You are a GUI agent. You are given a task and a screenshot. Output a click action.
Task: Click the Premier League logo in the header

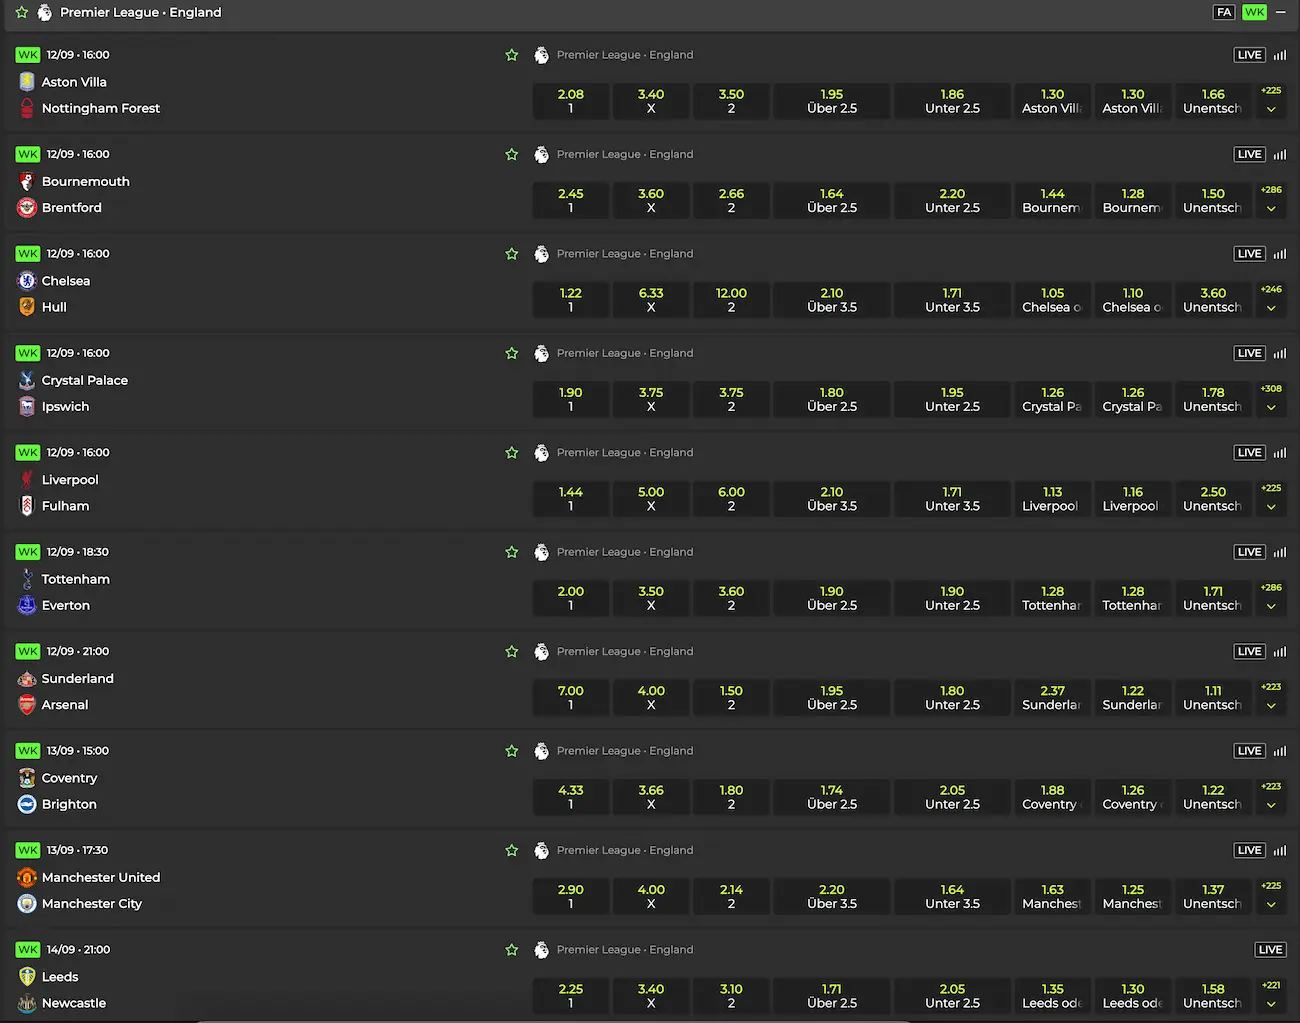click(45, 13)
